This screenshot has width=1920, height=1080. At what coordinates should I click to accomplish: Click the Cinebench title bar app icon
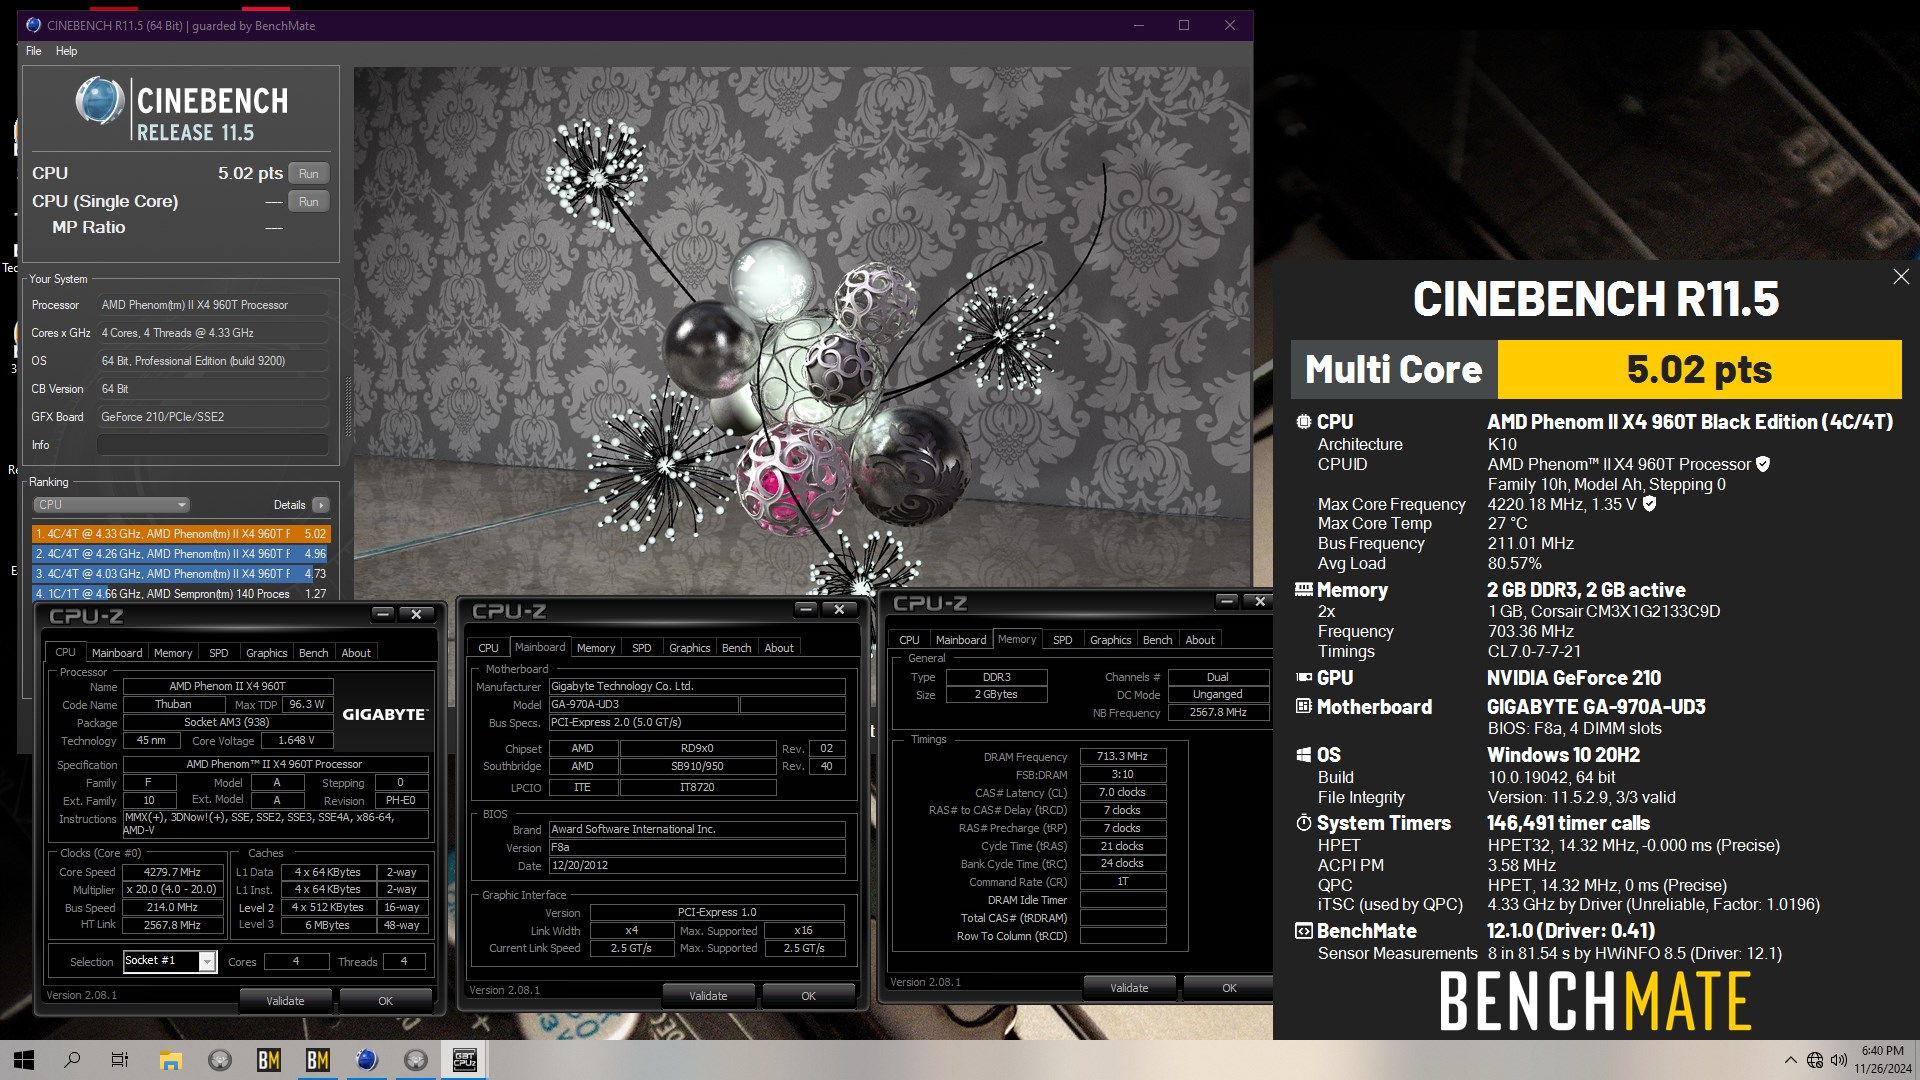[x=33, y=25]
